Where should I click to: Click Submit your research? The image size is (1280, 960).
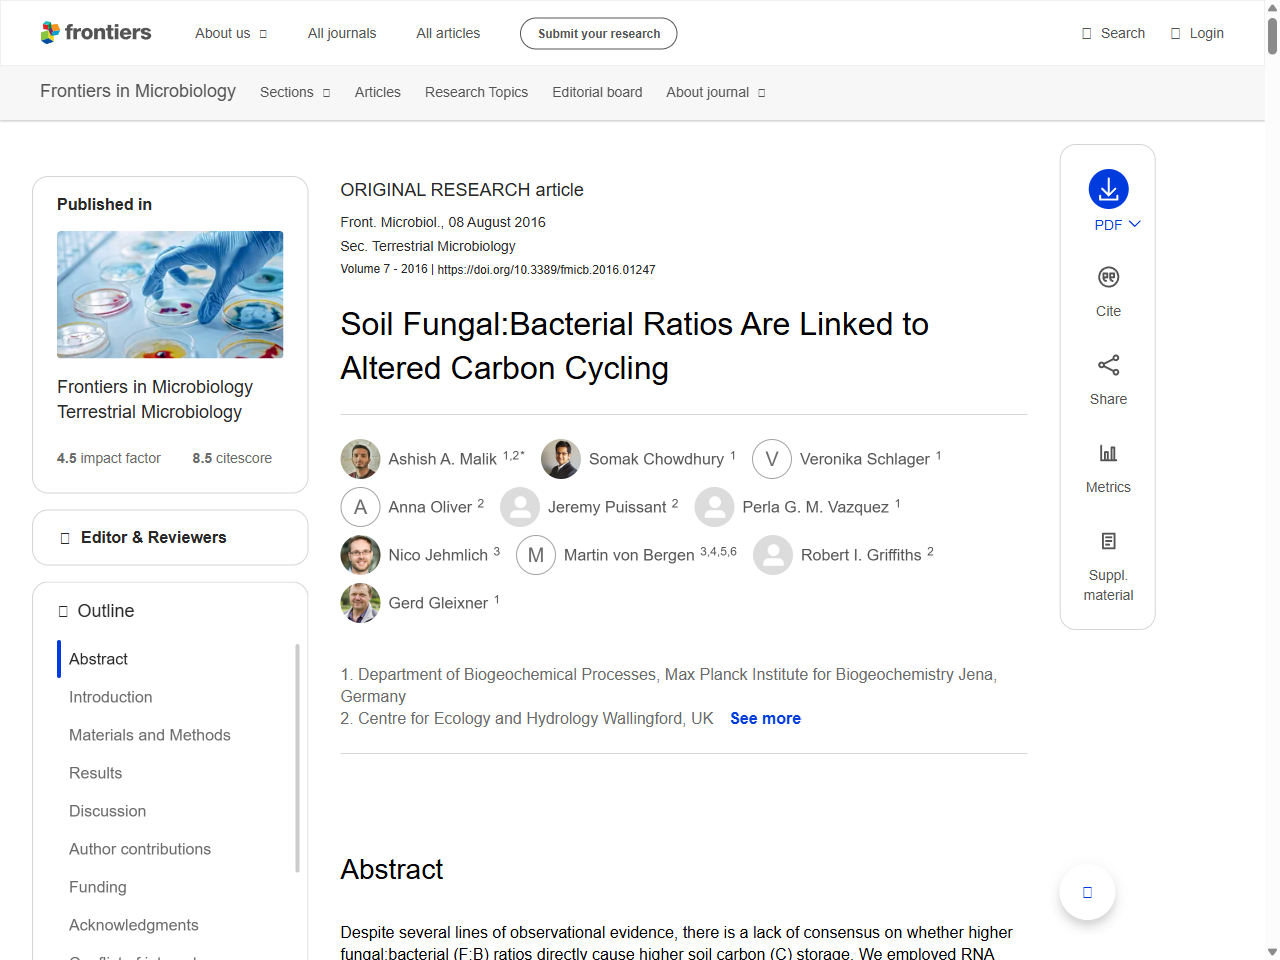coord(598,33)
